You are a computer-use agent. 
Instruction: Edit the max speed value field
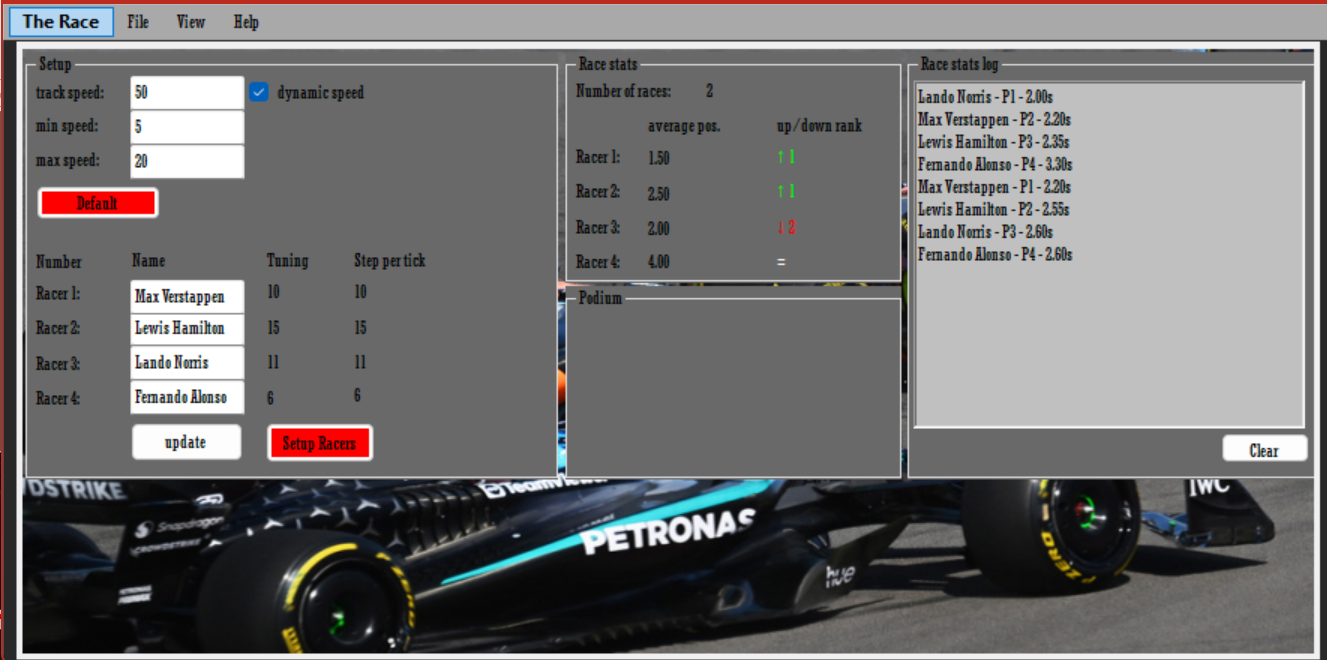186,160
